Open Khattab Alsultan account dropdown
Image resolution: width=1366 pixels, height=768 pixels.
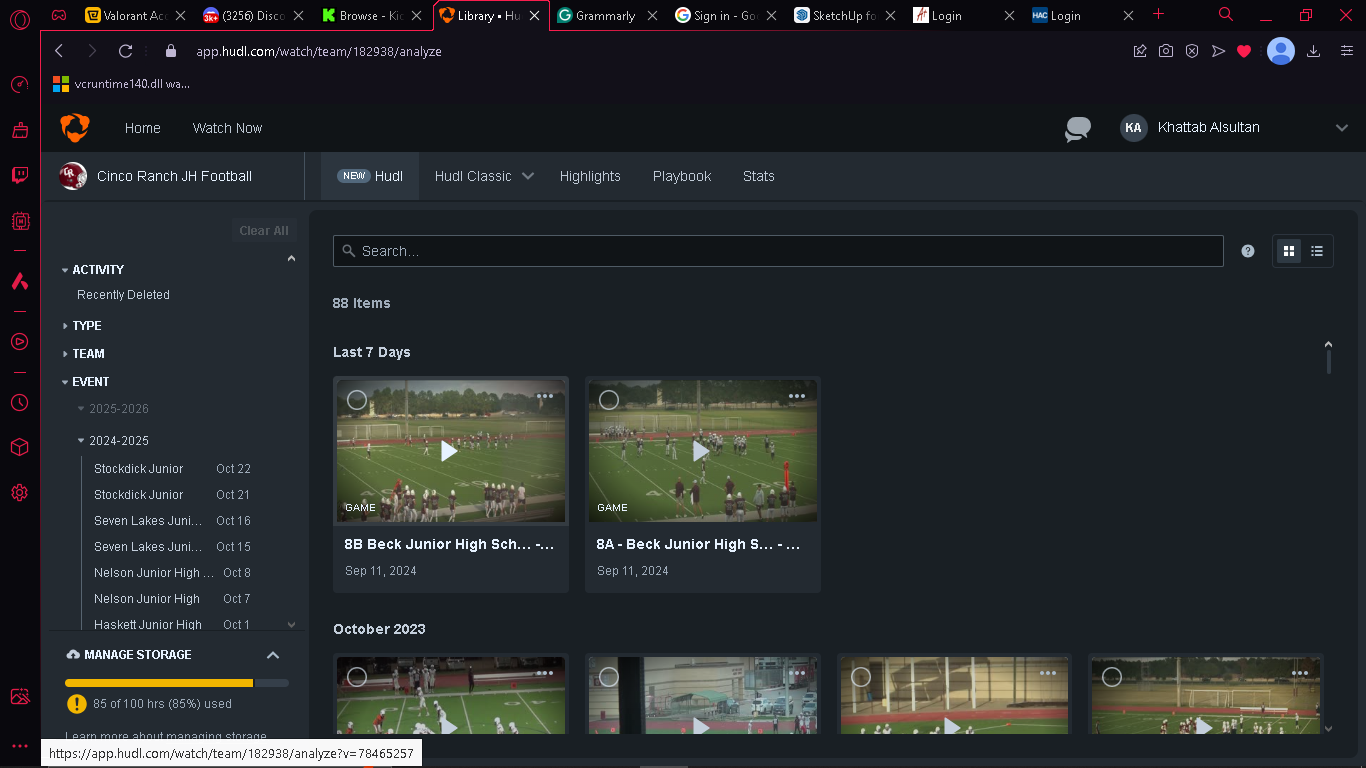click(1342, 128)
